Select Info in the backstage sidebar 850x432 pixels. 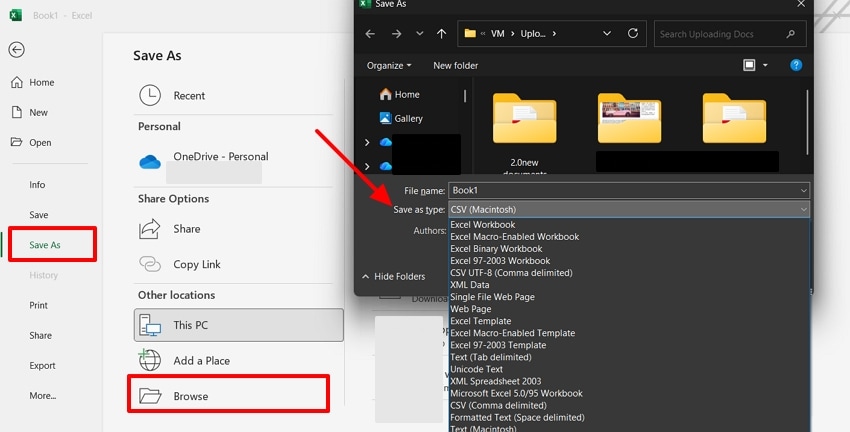(37, 185)
